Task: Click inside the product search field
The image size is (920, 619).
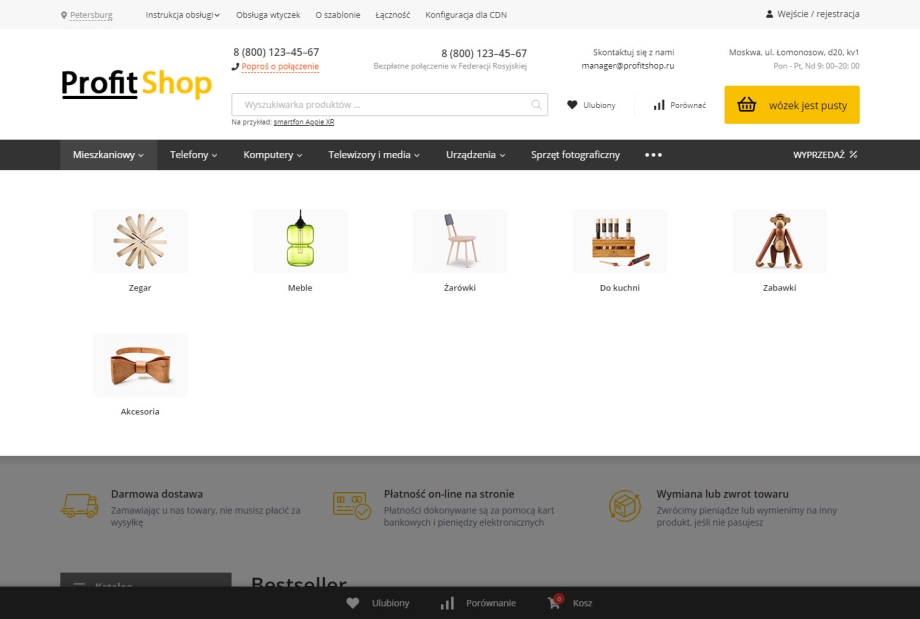Action: pos(381,104)
